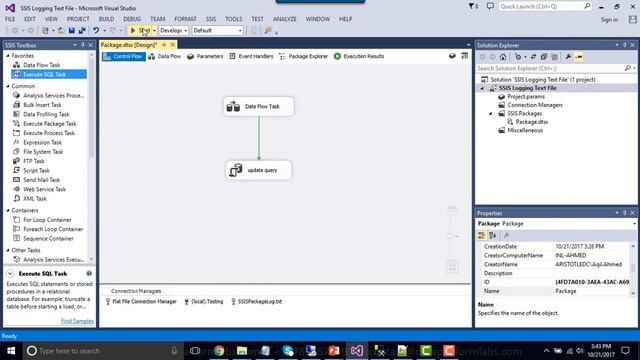
Task: Click the feedback speech bubble icon
Action: pyautogui.click(x=490, y=7)
